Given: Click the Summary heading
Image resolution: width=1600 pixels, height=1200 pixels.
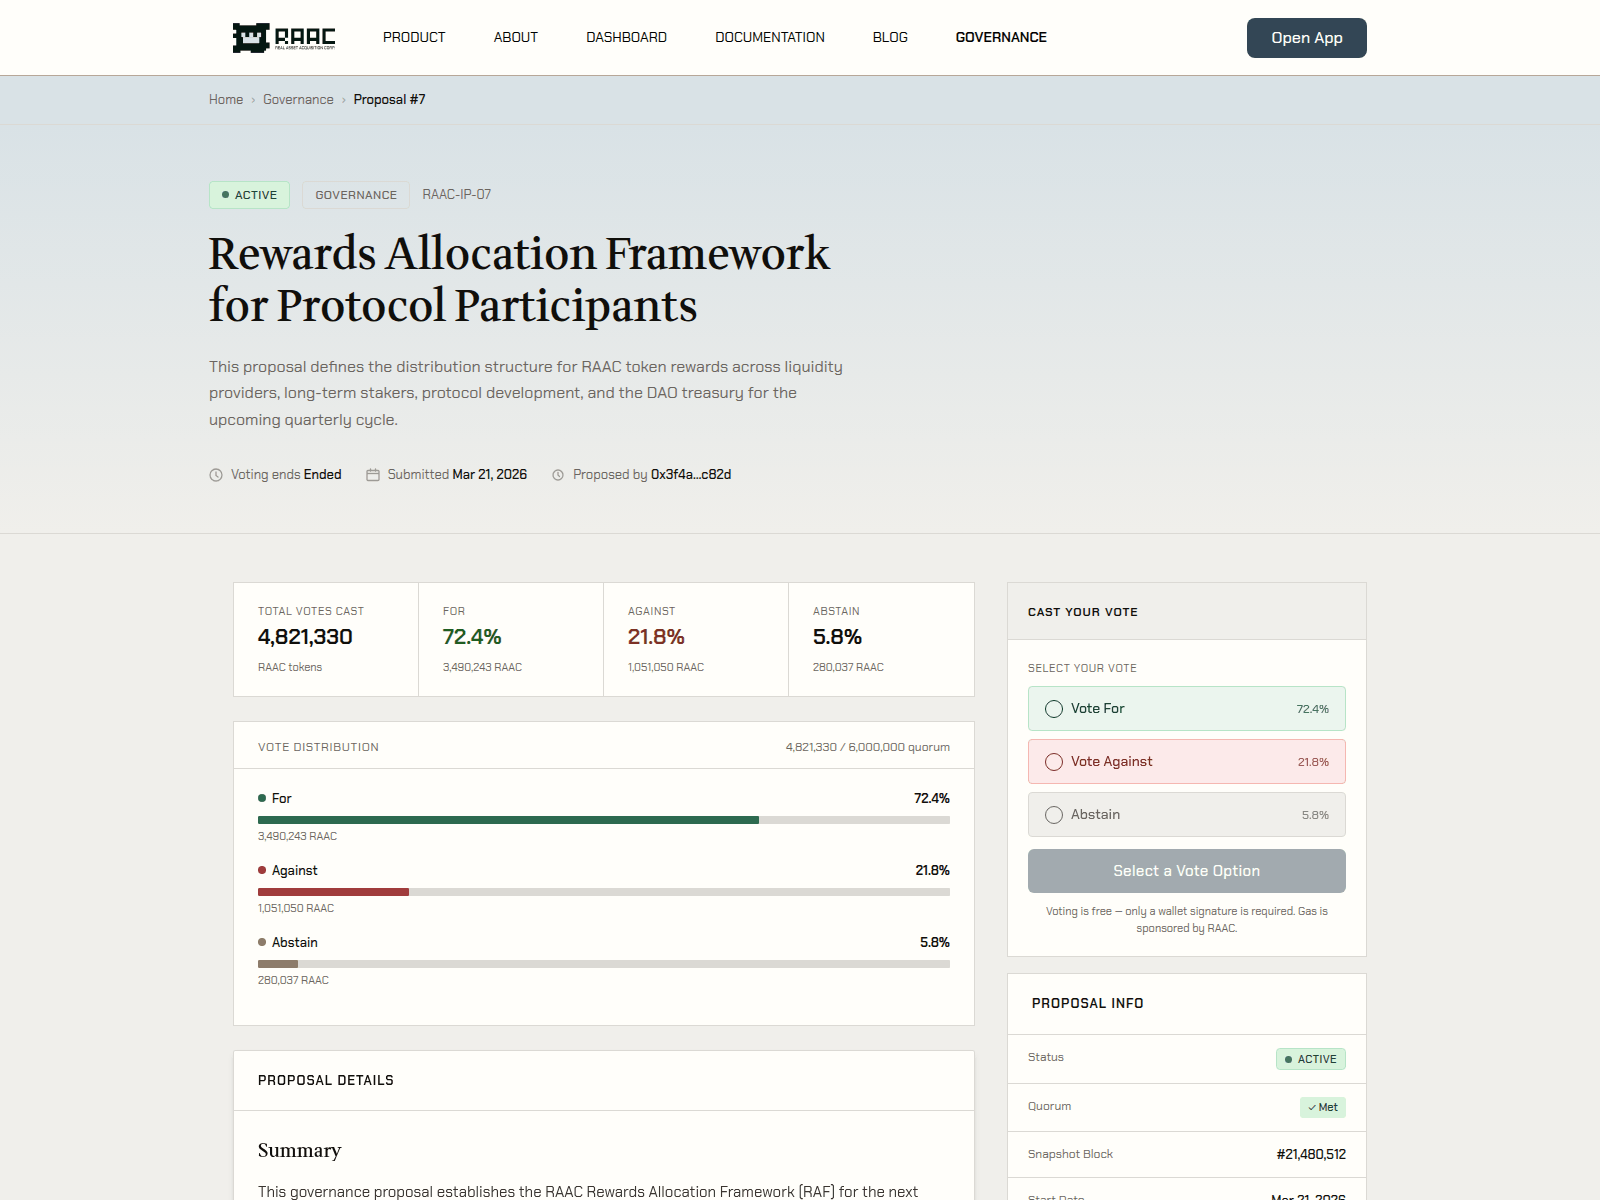Looking at the screenshot, I should tap(299, 1150).
